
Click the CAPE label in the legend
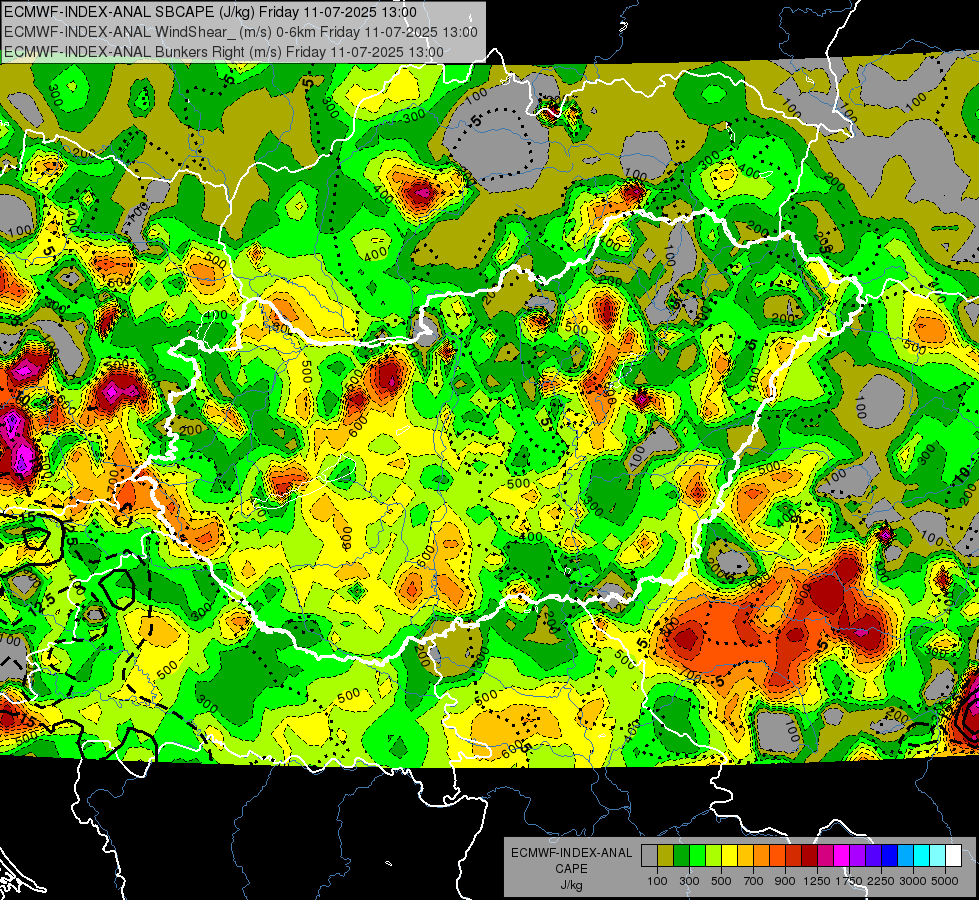(571, 869)
